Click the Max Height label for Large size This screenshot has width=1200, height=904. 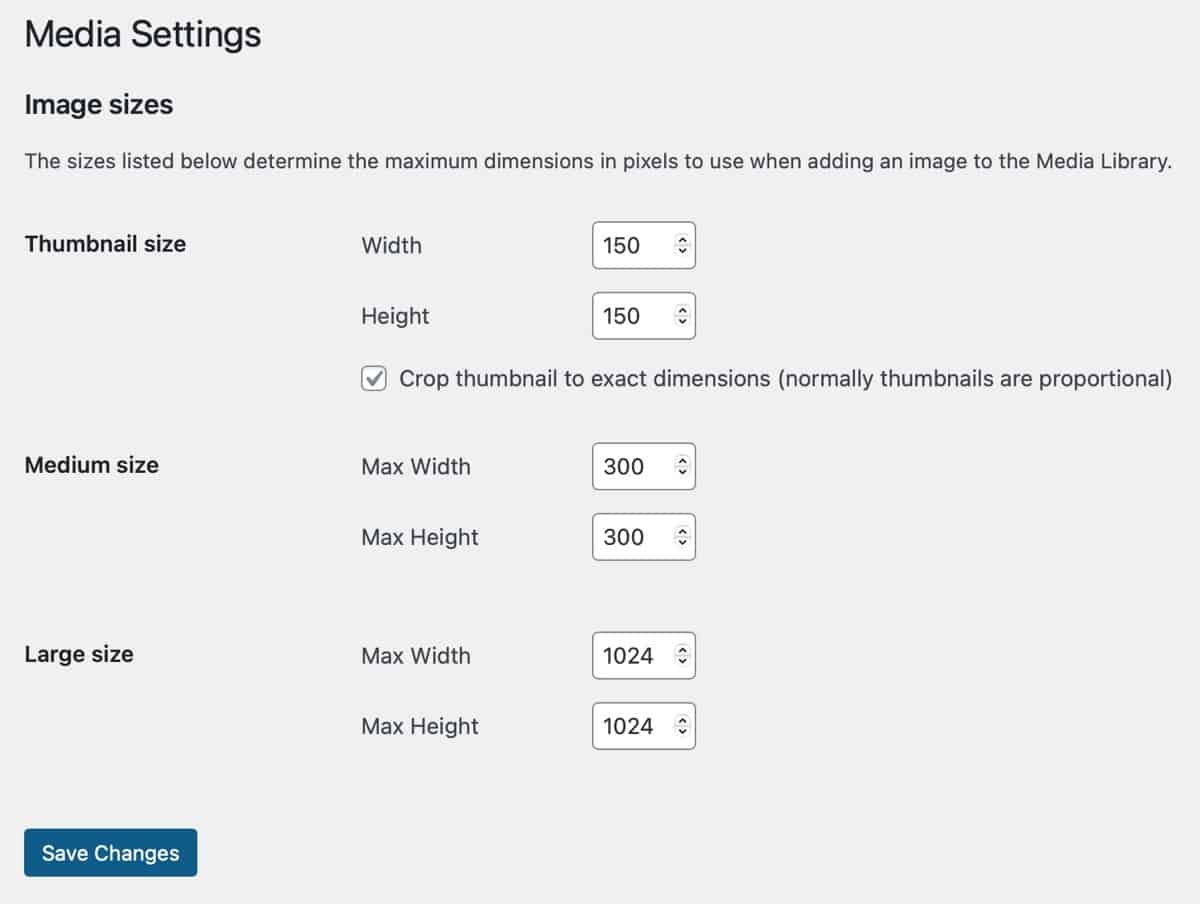(x=420, y=726)
